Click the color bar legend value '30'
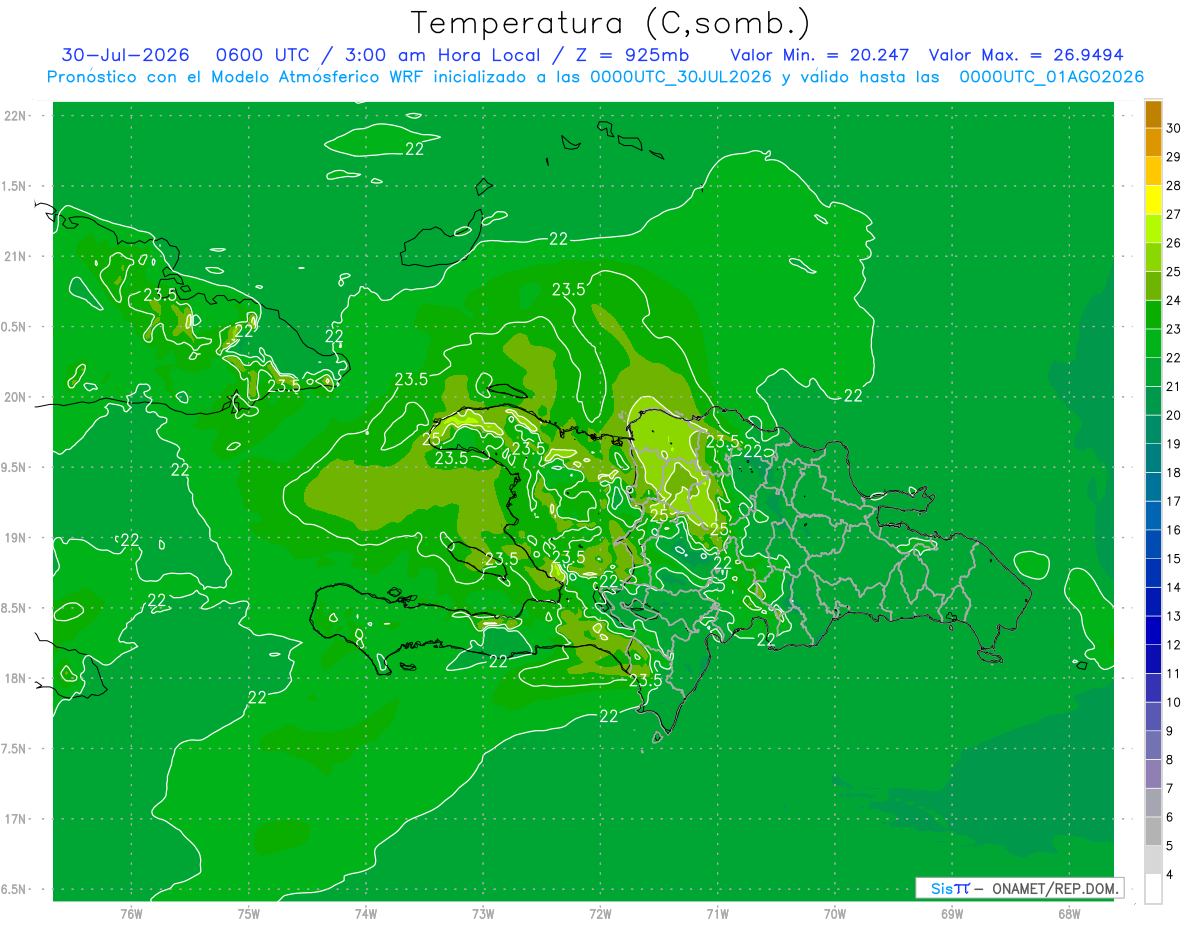Viewport: 1200px width, 927px height. click(1173, 128)
